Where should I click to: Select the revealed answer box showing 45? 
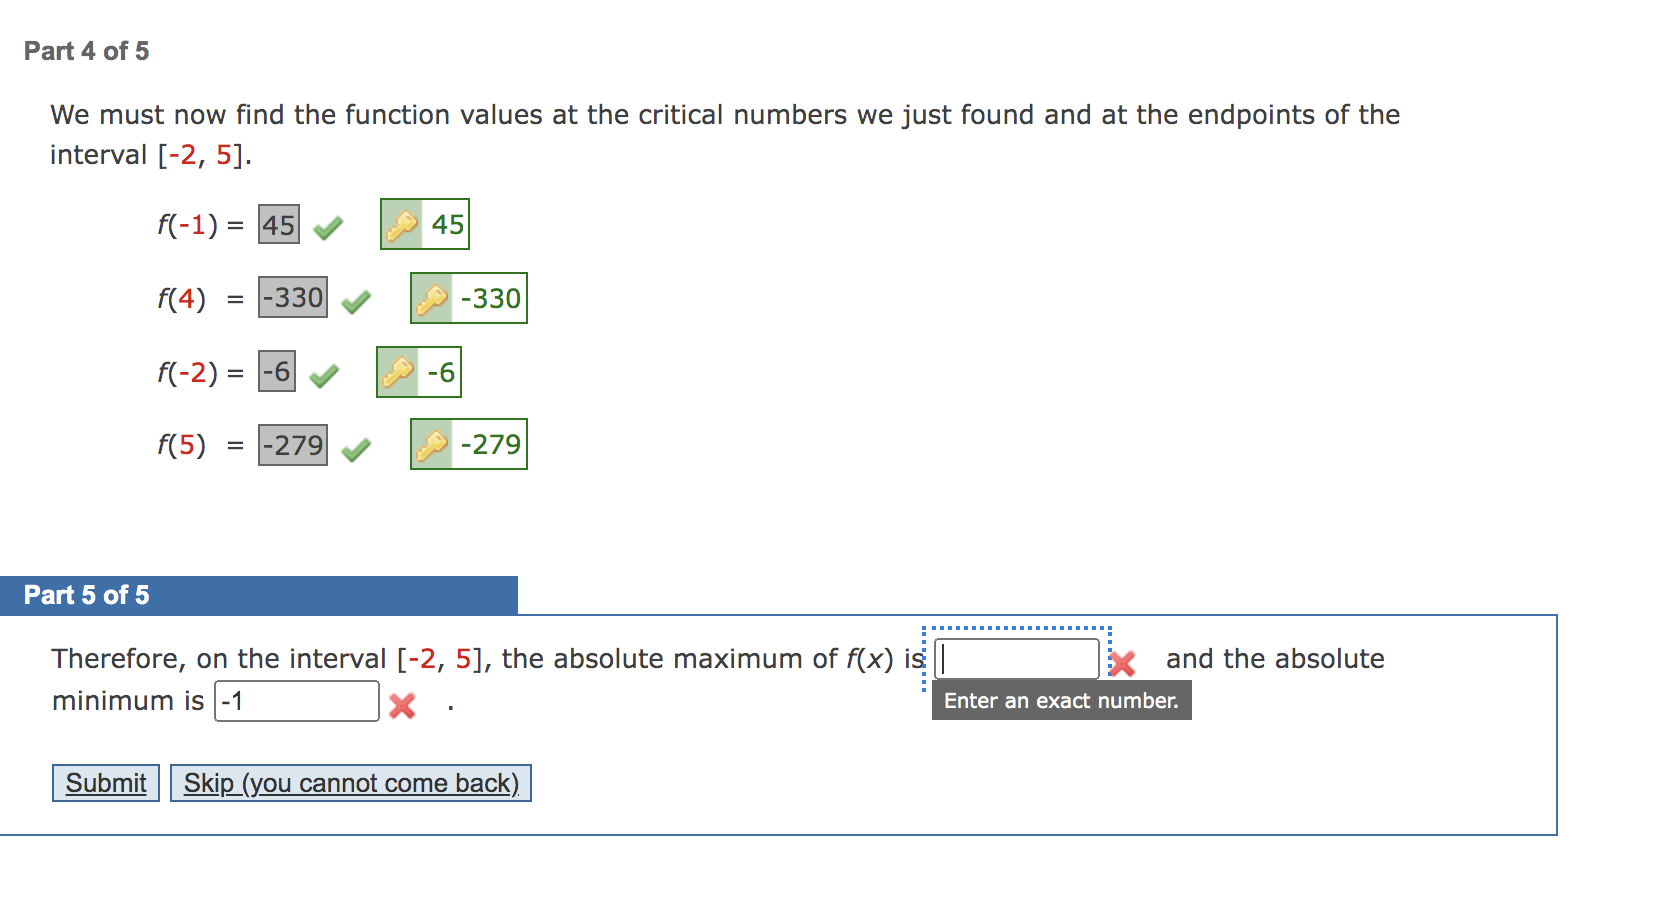(x=448, y=224)
